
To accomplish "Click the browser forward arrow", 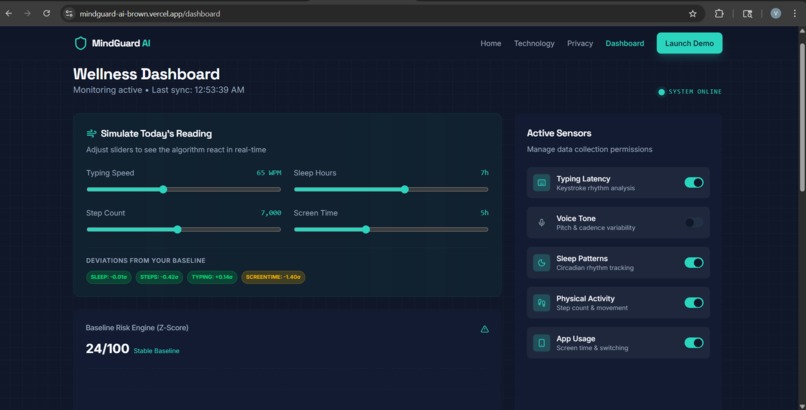I will 27,13.
